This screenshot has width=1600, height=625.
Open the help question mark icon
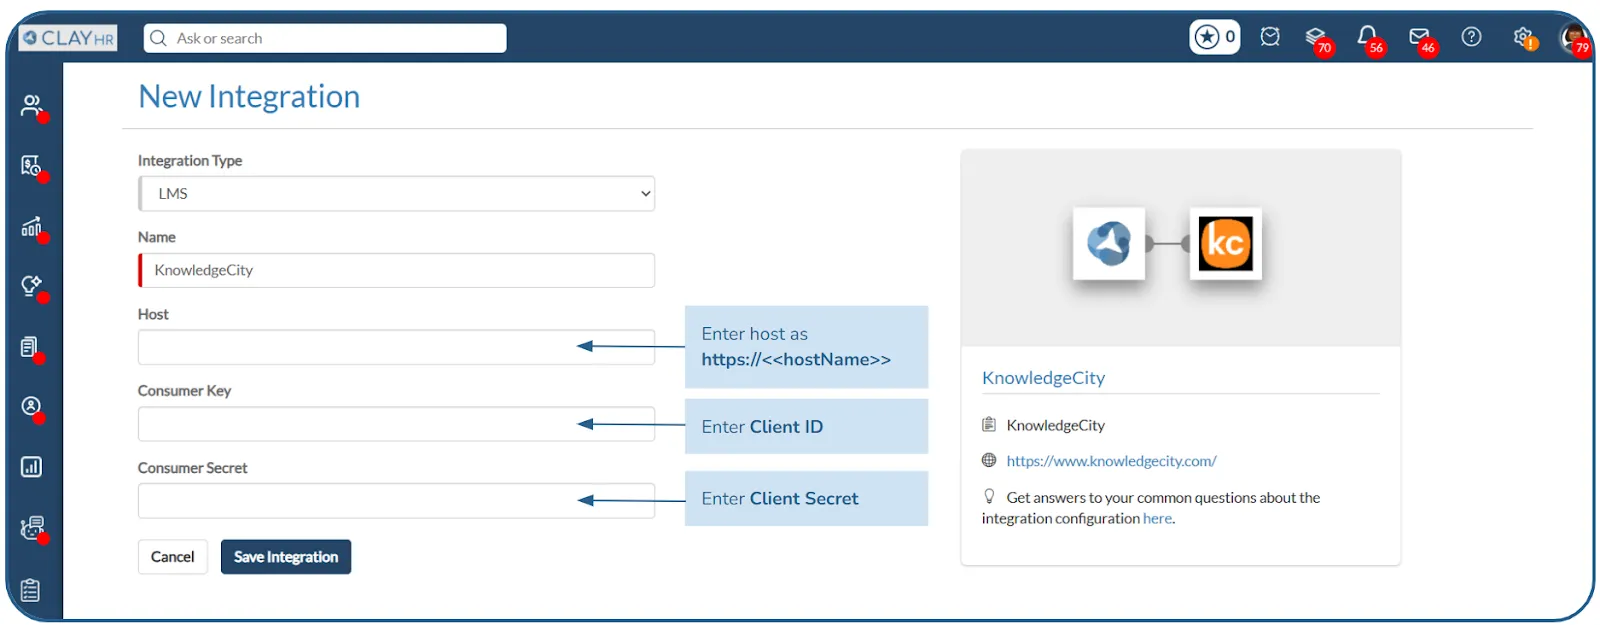(1471, 37)
